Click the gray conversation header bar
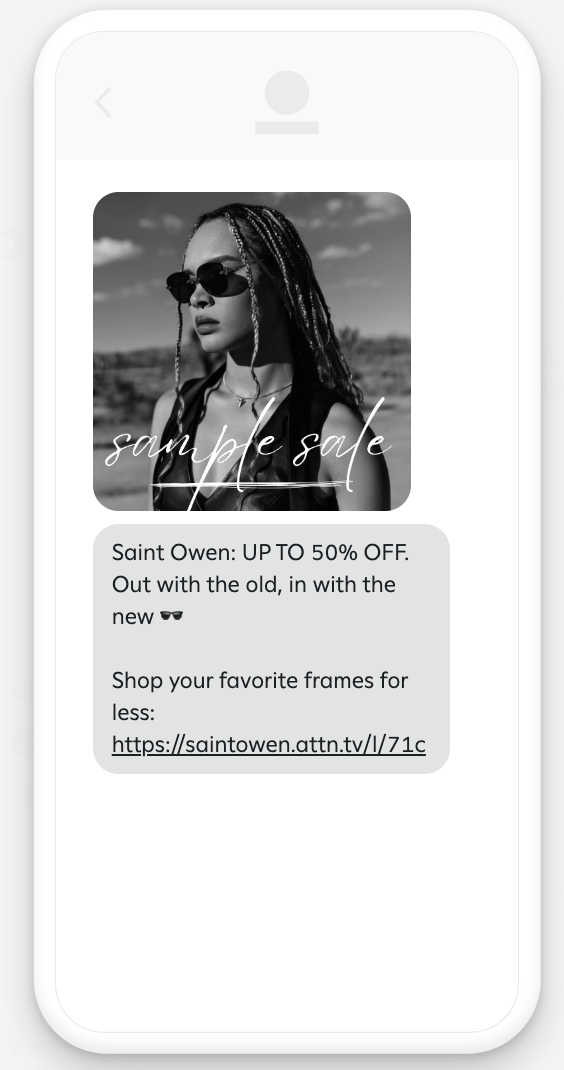Image resolution: width=564 pixels, height=1070 pixels. click(287, 96)
